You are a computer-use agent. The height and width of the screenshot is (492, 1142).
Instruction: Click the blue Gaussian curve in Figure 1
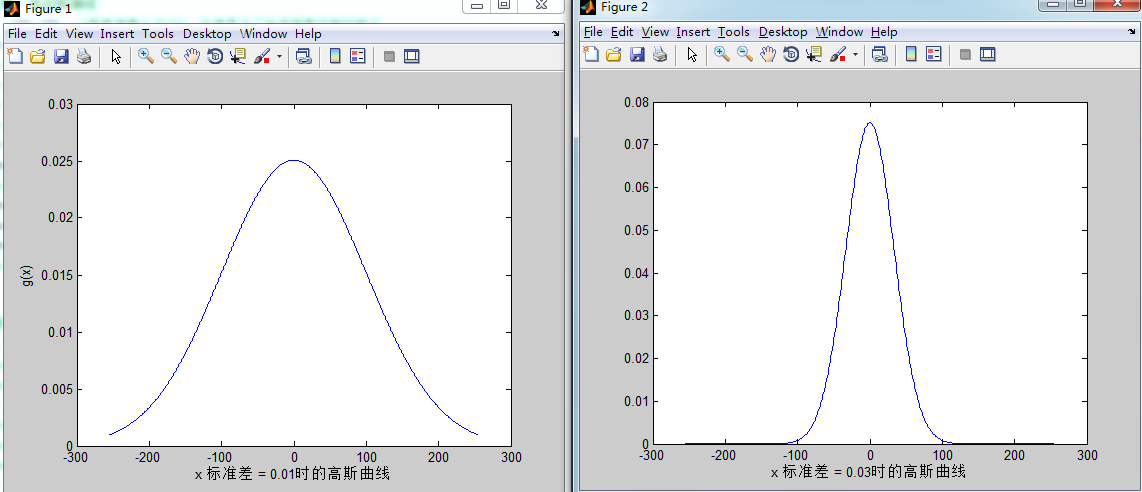294,160
